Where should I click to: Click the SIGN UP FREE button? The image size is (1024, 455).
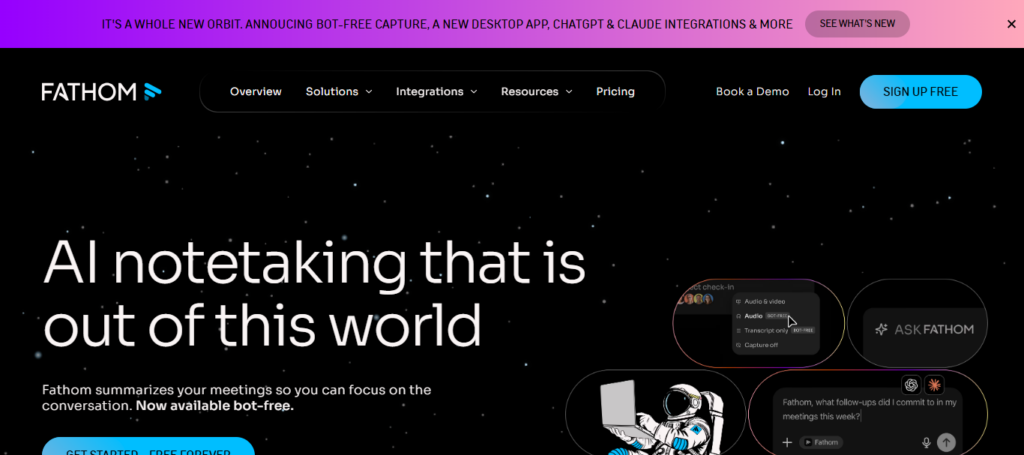(920, 92)
